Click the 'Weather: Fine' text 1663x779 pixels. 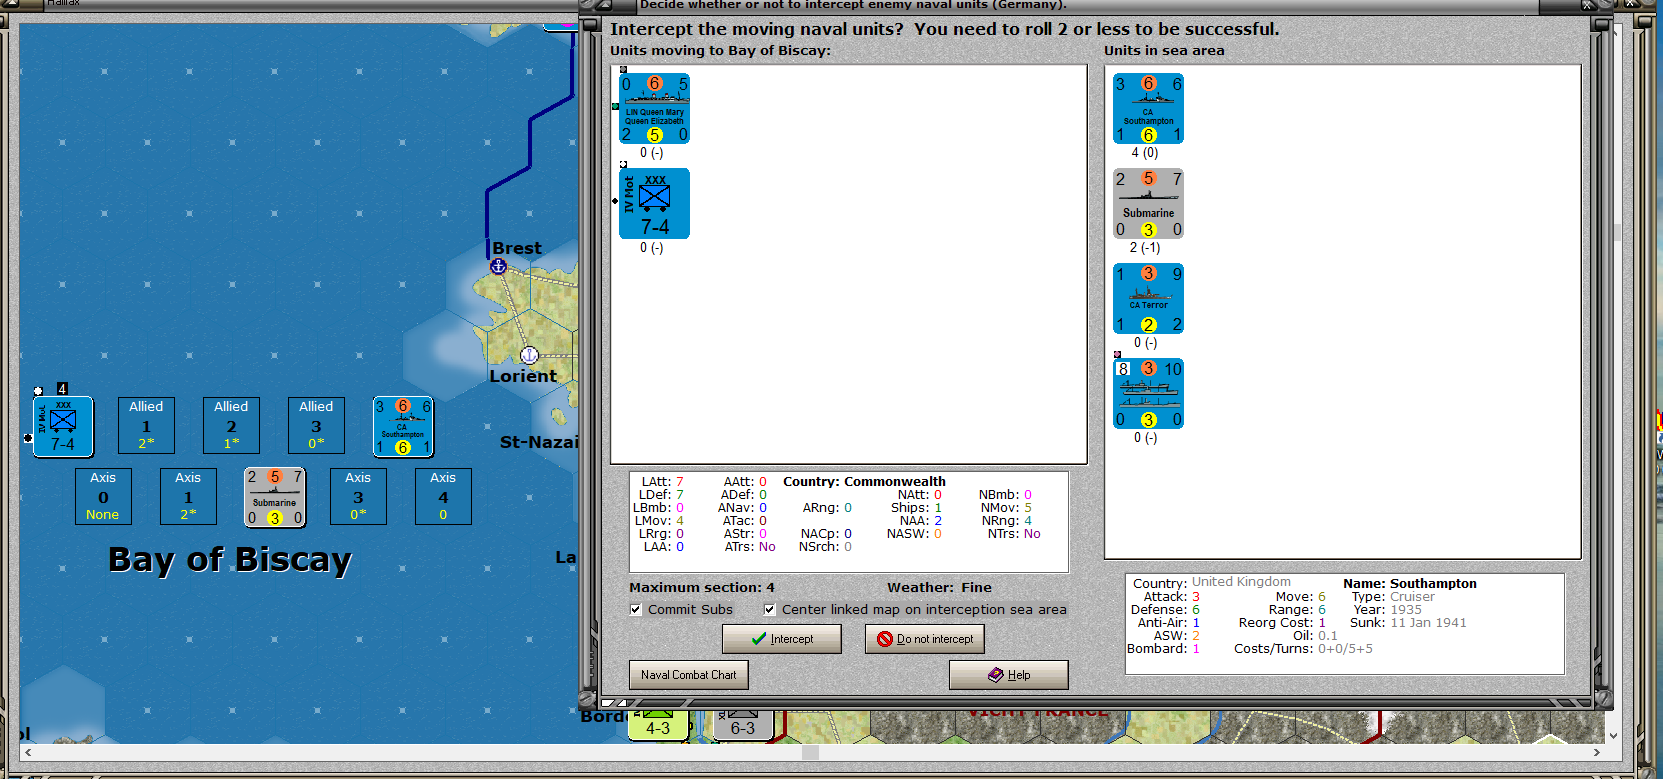[939, 588]
